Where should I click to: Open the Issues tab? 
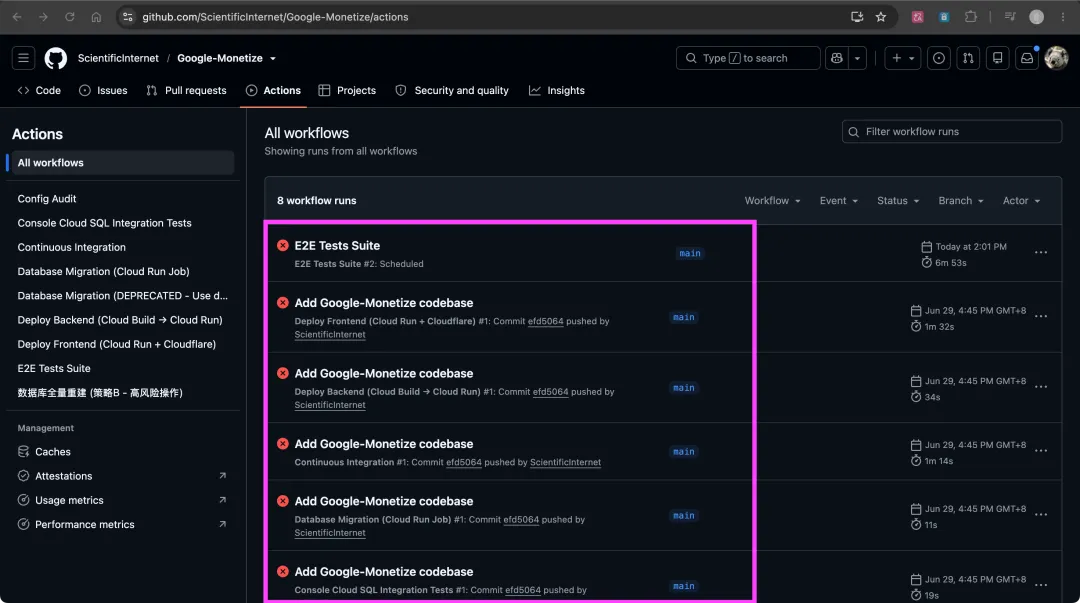coord(103,90)
